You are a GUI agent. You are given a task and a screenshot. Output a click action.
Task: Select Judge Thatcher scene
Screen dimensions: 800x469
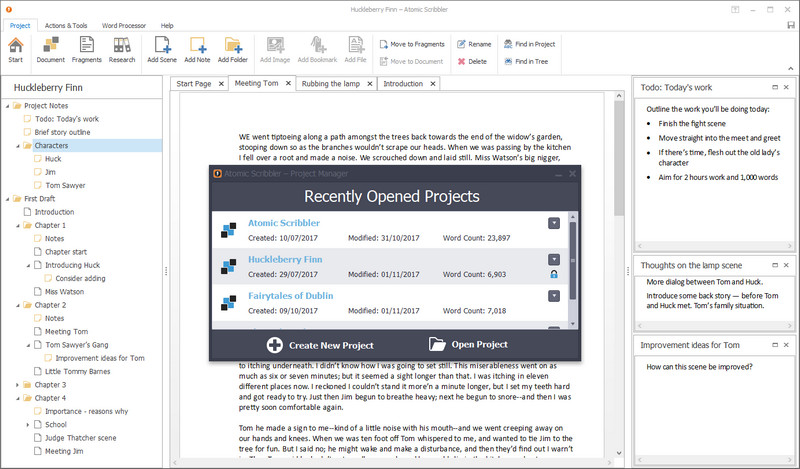80,437
